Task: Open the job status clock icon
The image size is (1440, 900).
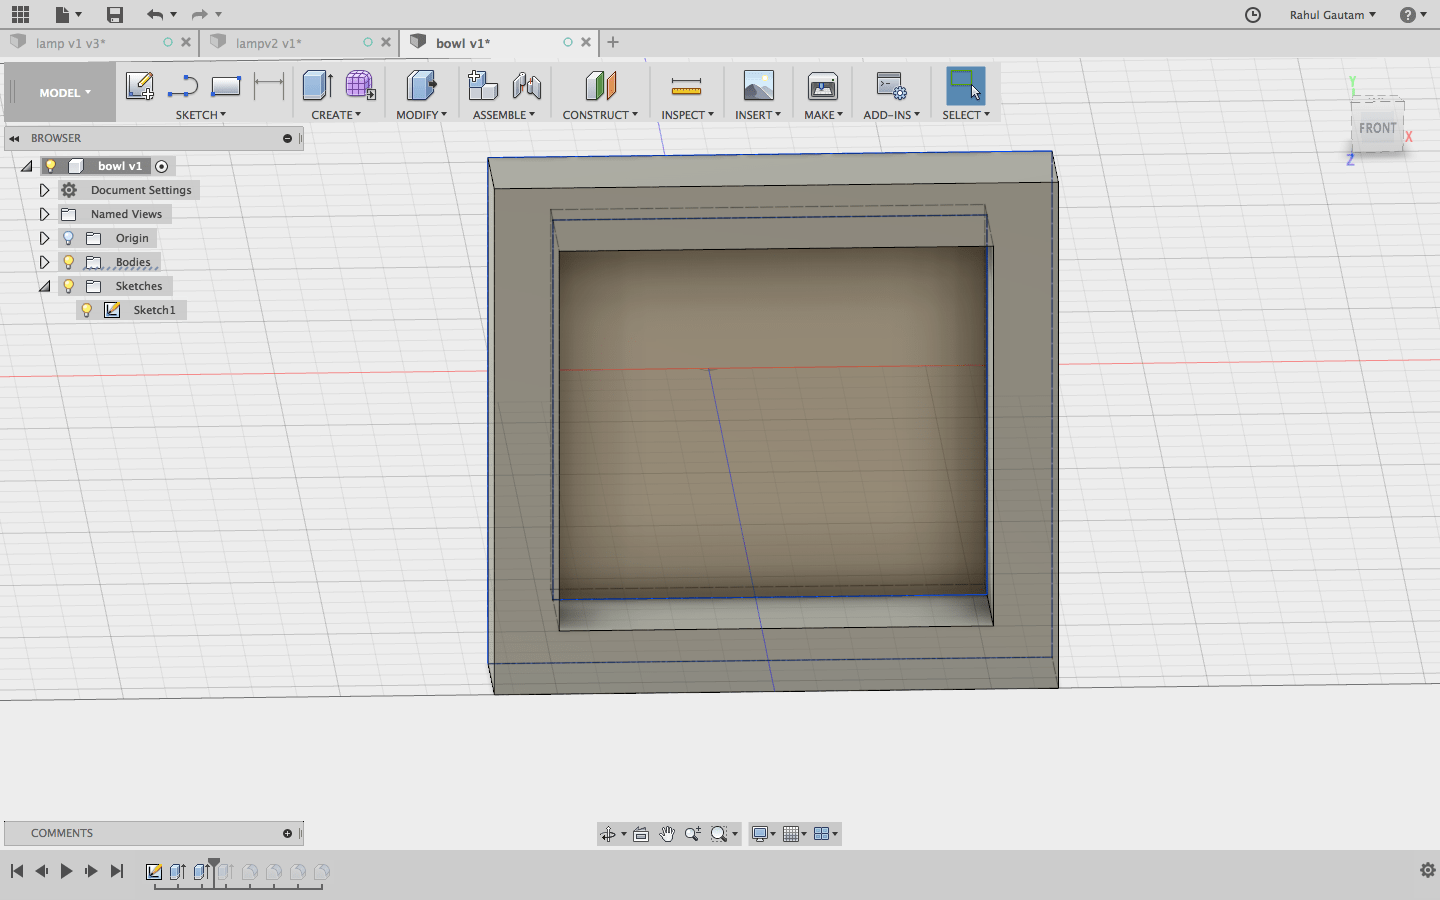Action: pyautogui.click(x=1253, y=14)
